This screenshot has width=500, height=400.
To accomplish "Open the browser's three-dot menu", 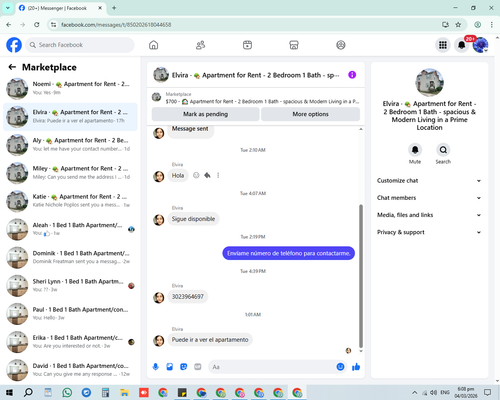I will [492, 25].
